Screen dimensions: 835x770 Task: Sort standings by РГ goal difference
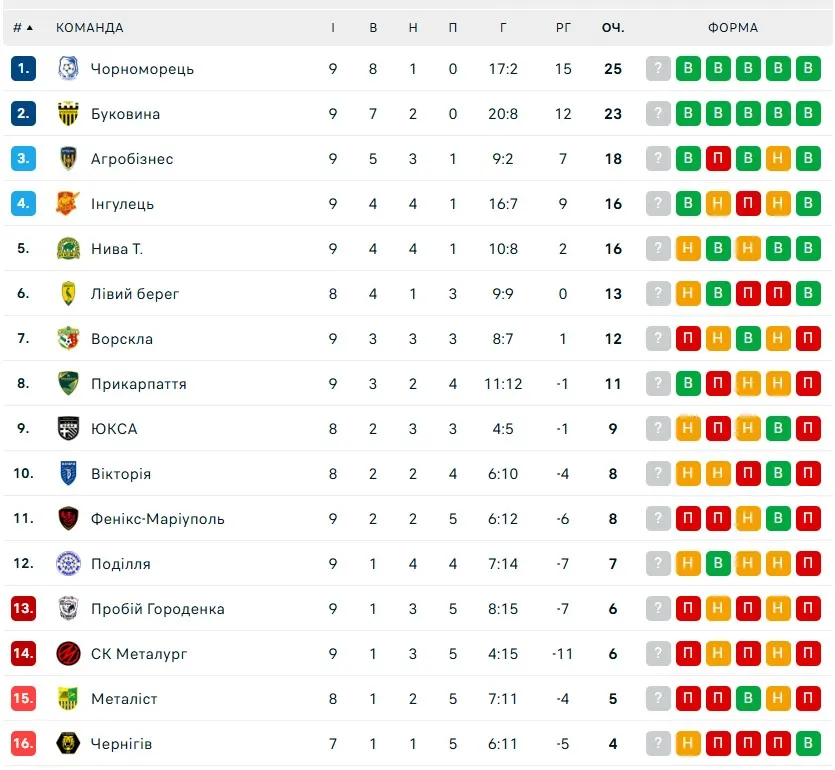tap(564, 28)
